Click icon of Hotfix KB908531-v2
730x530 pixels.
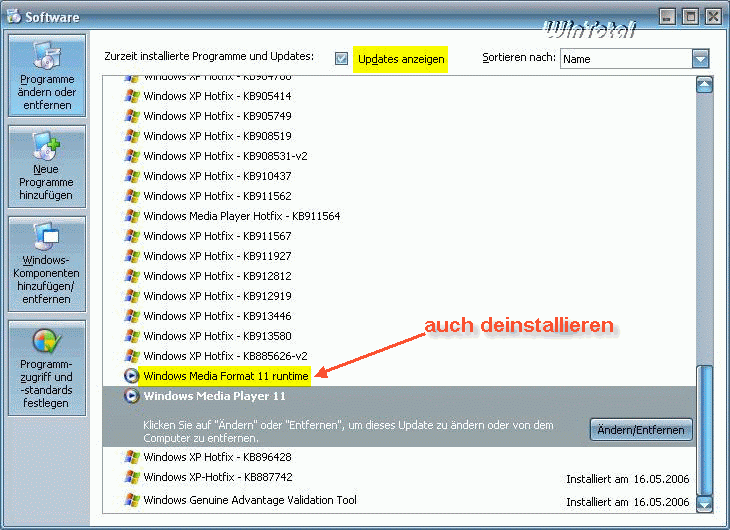click(x=132, y=156)
